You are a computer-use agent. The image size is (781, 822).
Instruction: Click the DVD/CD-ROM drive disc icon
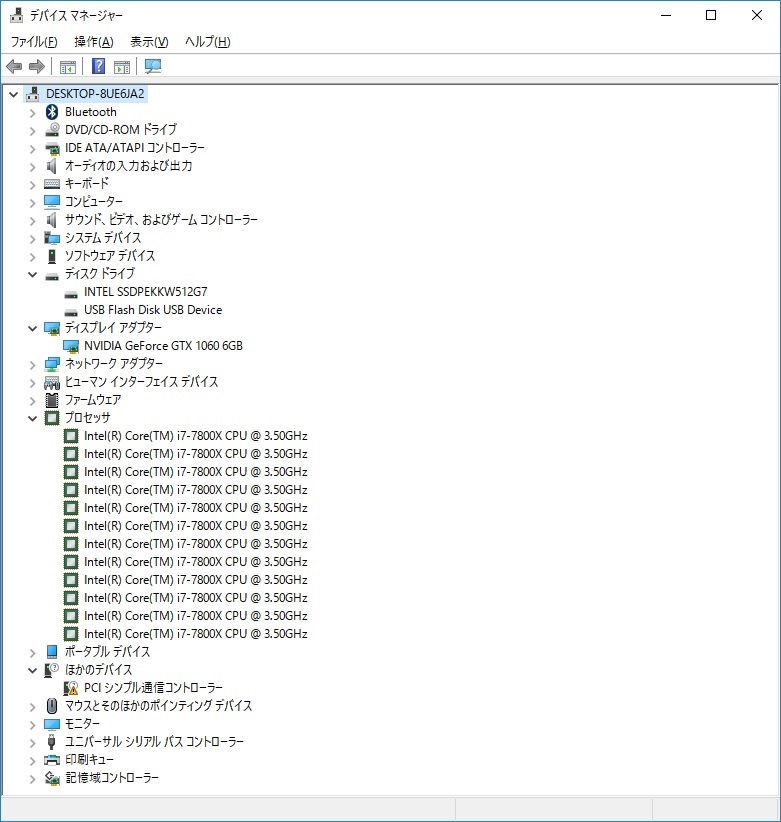pyautogui.click(x=52, y=129)
